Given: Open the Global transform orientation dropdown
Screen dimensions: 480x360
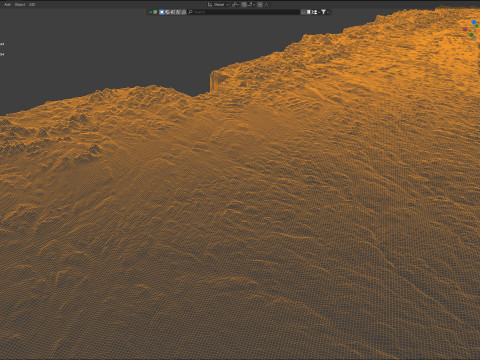Looking at the screenshot, I should click(x=218, y=5).
